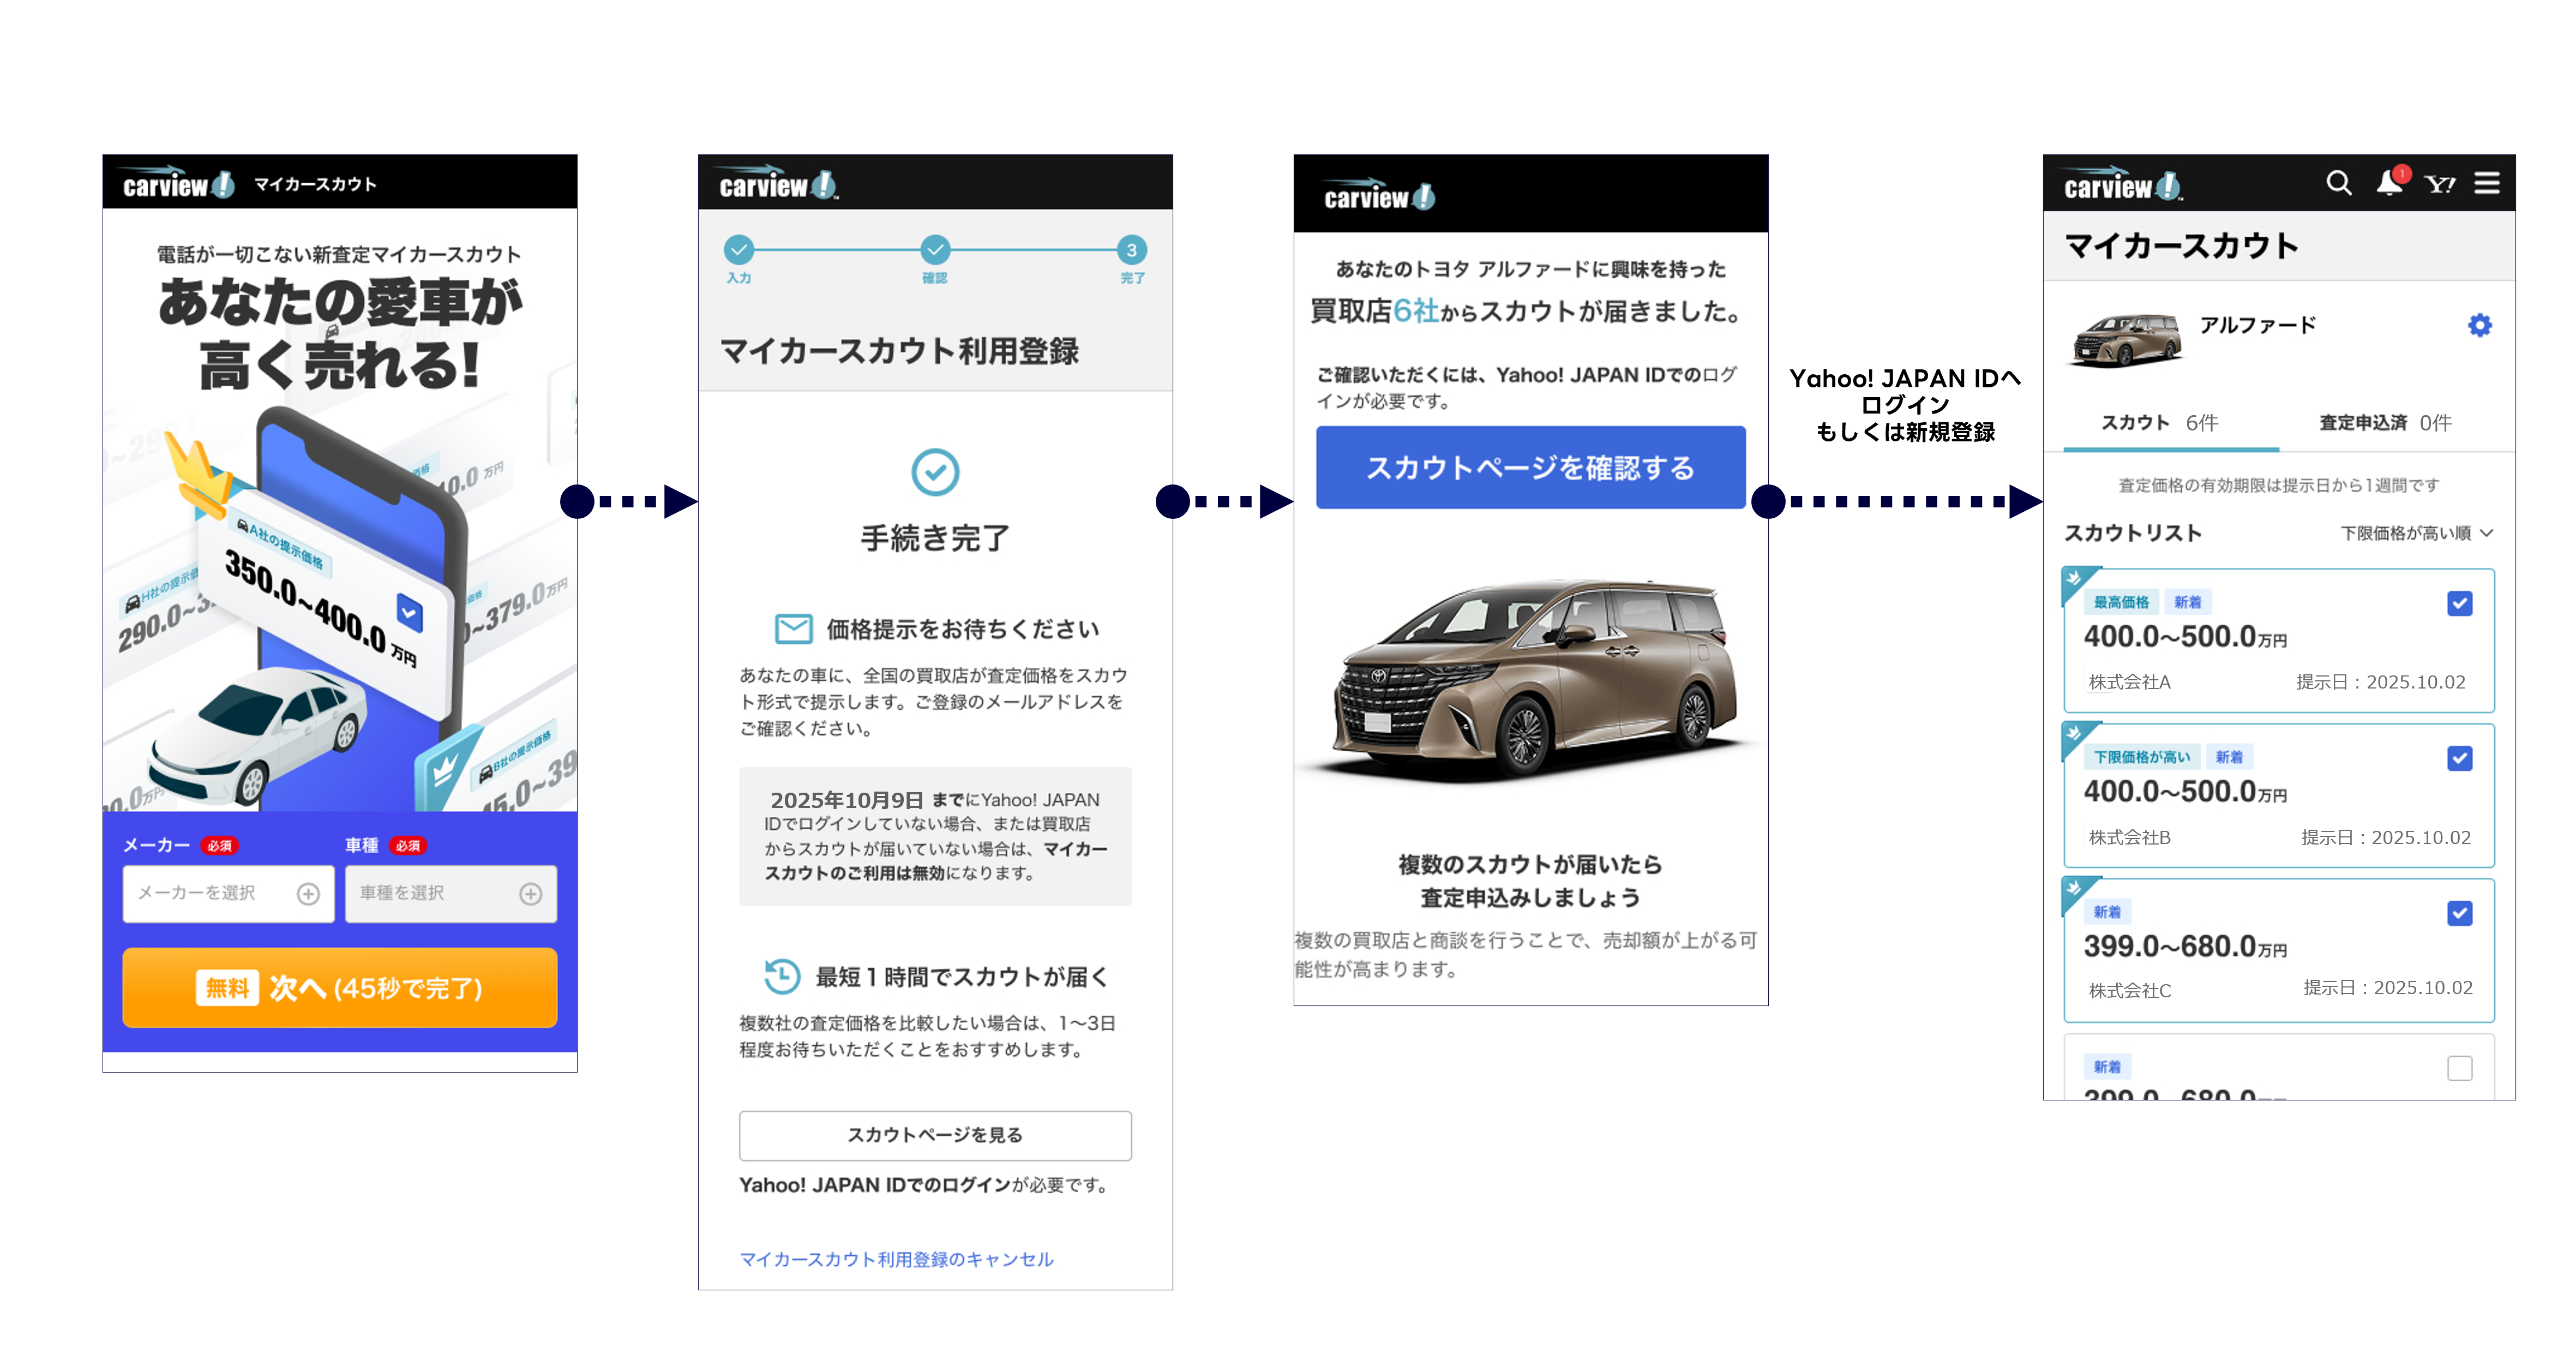Switch to the スカウト 6件 tab
This screenshot has height=1353, width=2576.
click(x=2160, y=423)
